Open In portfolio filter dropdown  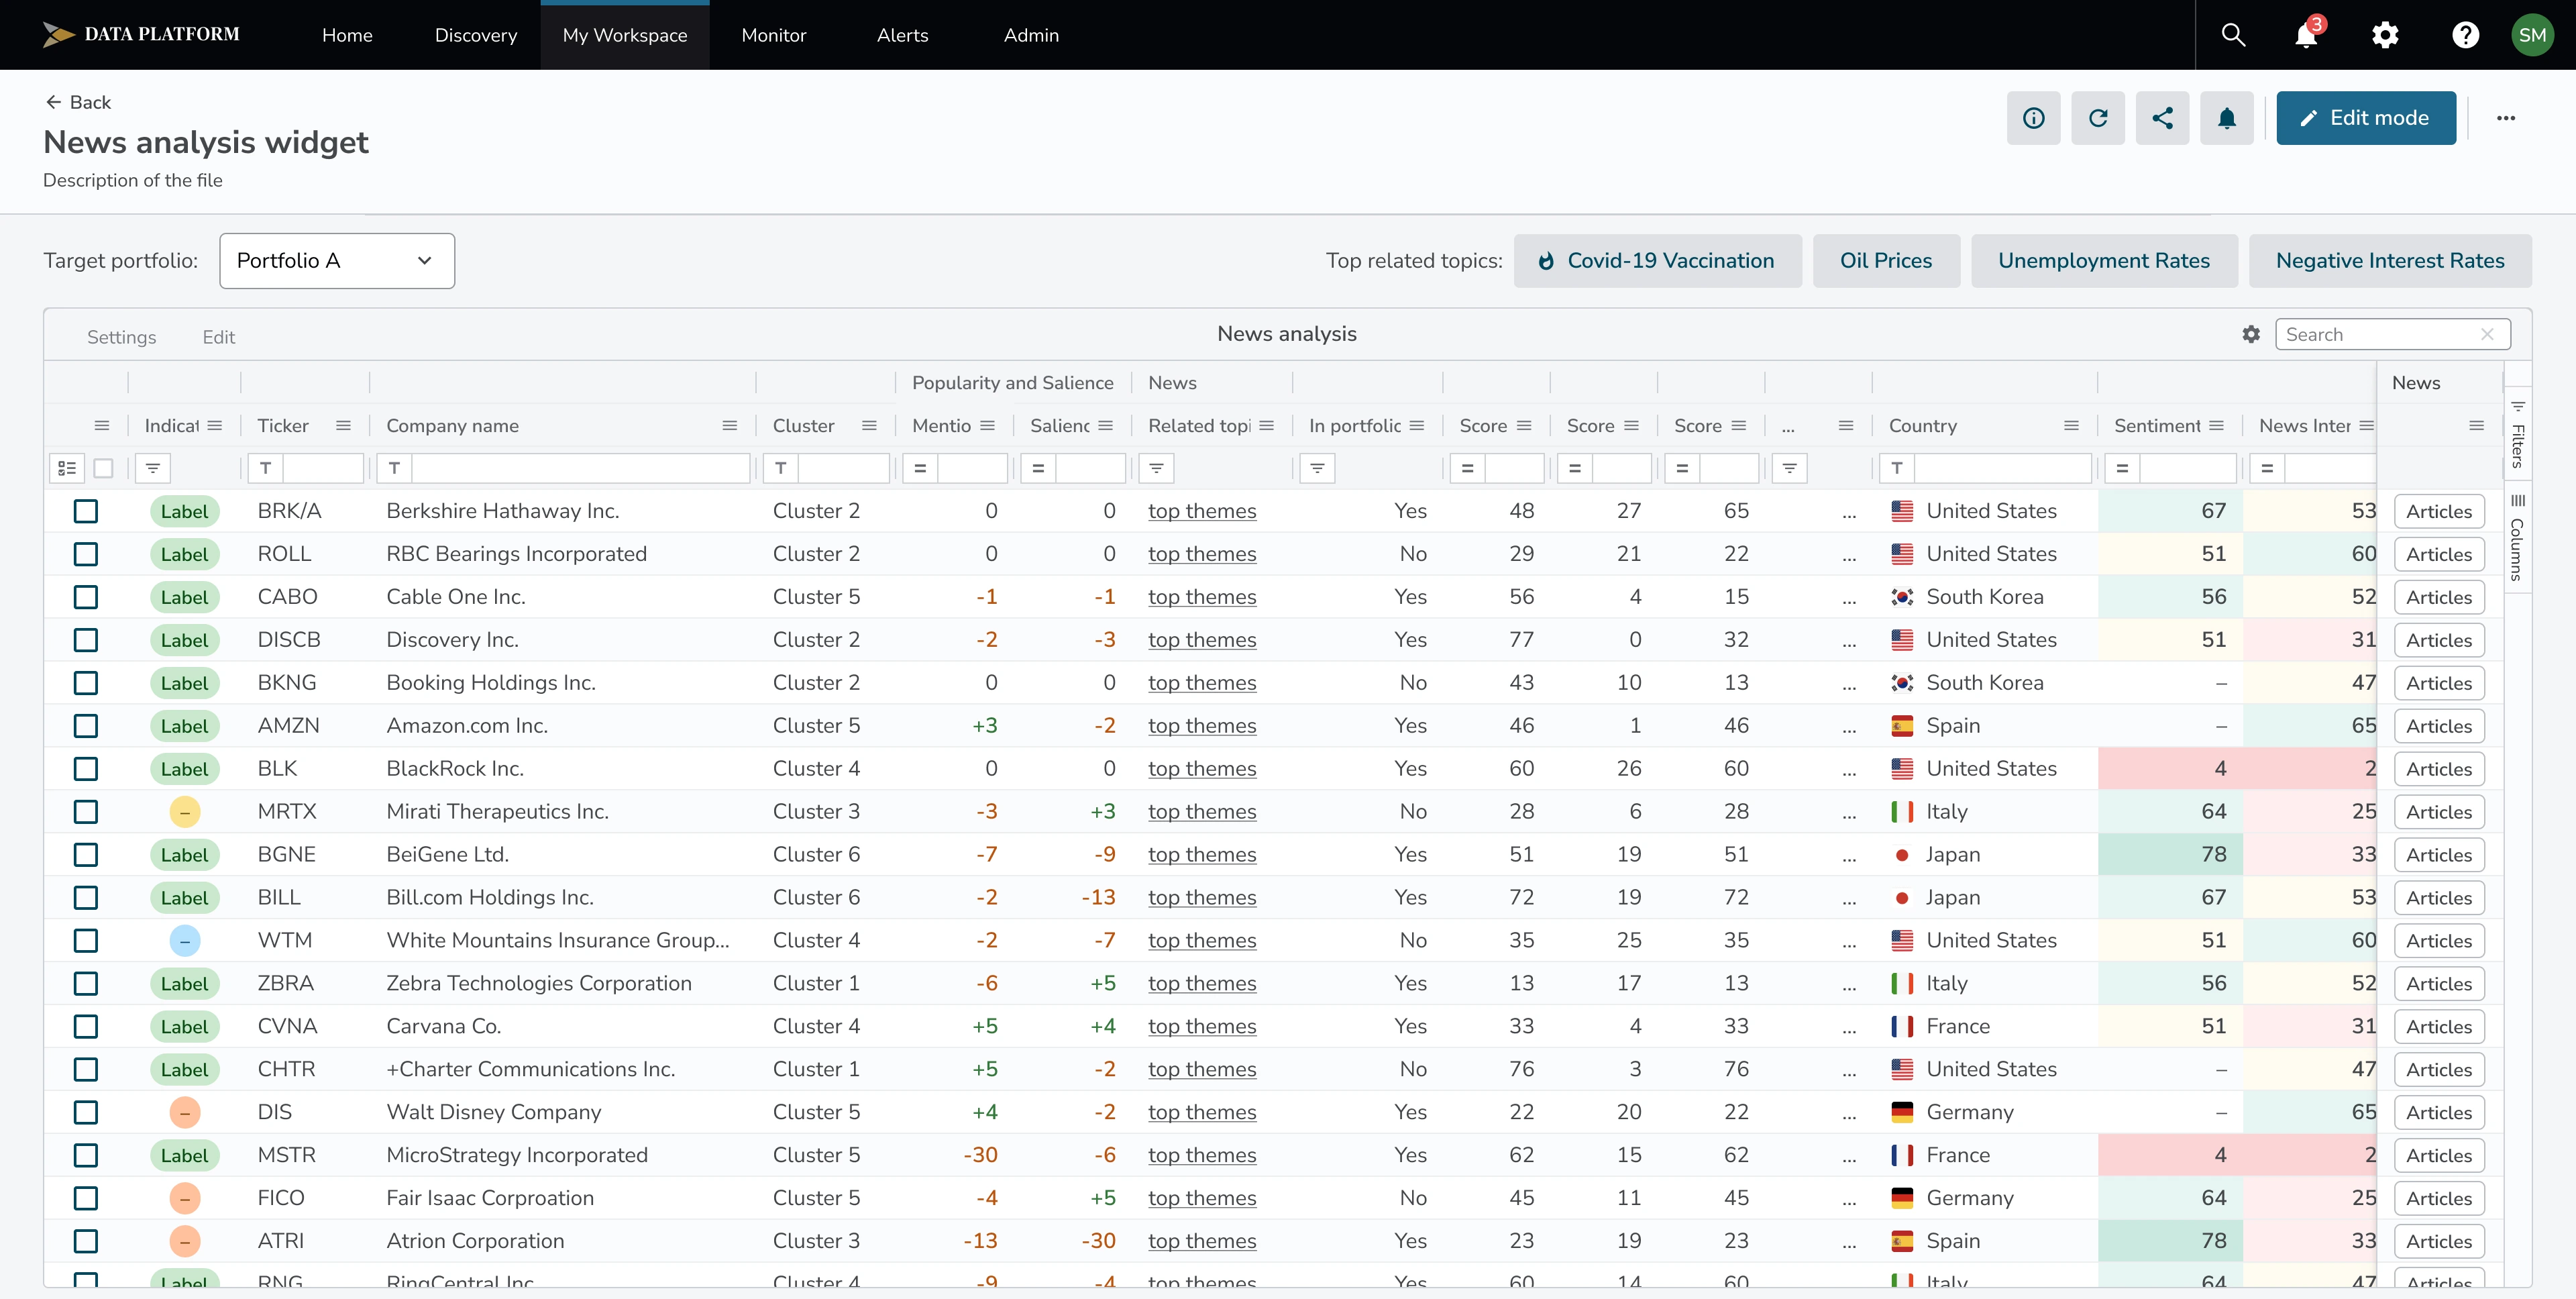[1317, 467]
